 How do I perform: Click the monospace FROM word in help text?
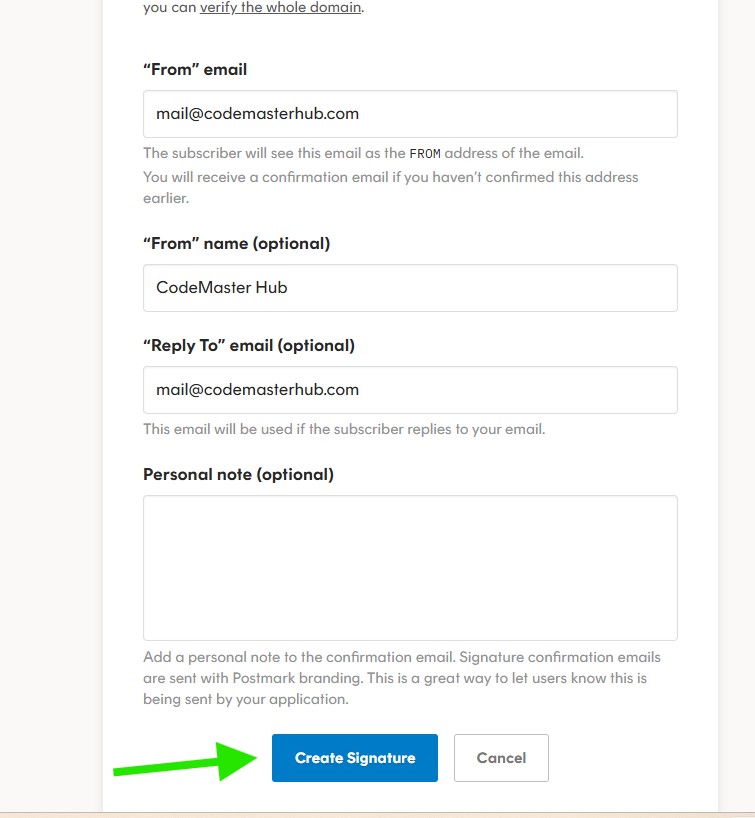tap(425, 154)
